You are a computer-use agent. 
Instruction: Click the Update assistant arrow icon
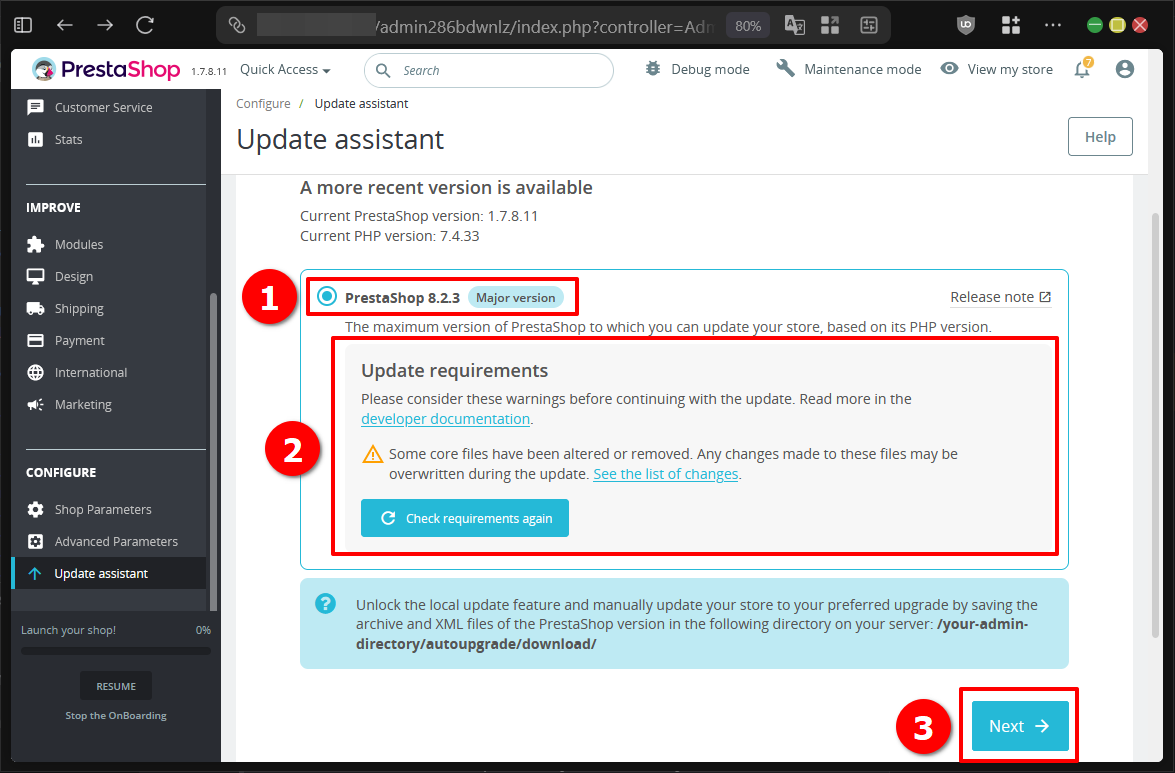point(34,573)
